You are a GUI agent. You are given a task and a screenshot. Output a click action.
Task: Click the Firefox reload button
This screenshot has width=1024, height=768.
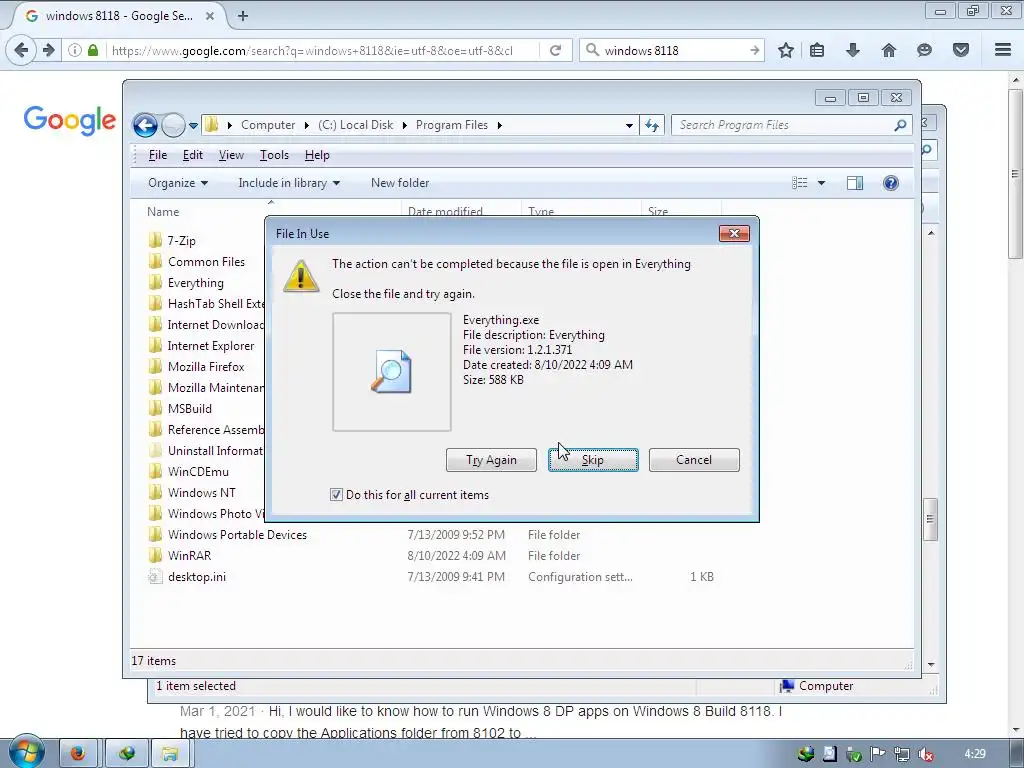(x=555, y=50)
